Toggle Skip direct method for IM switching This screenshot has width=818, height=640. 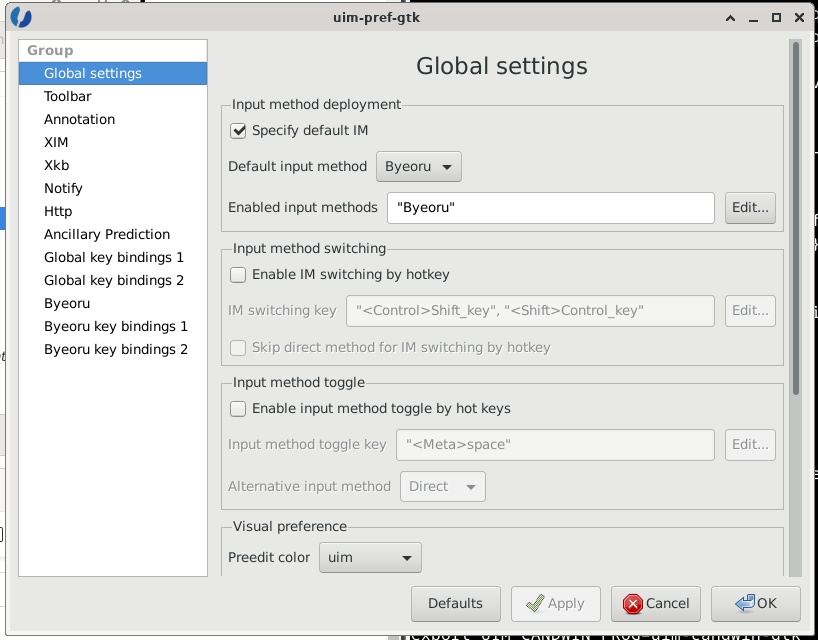(238, 347)
